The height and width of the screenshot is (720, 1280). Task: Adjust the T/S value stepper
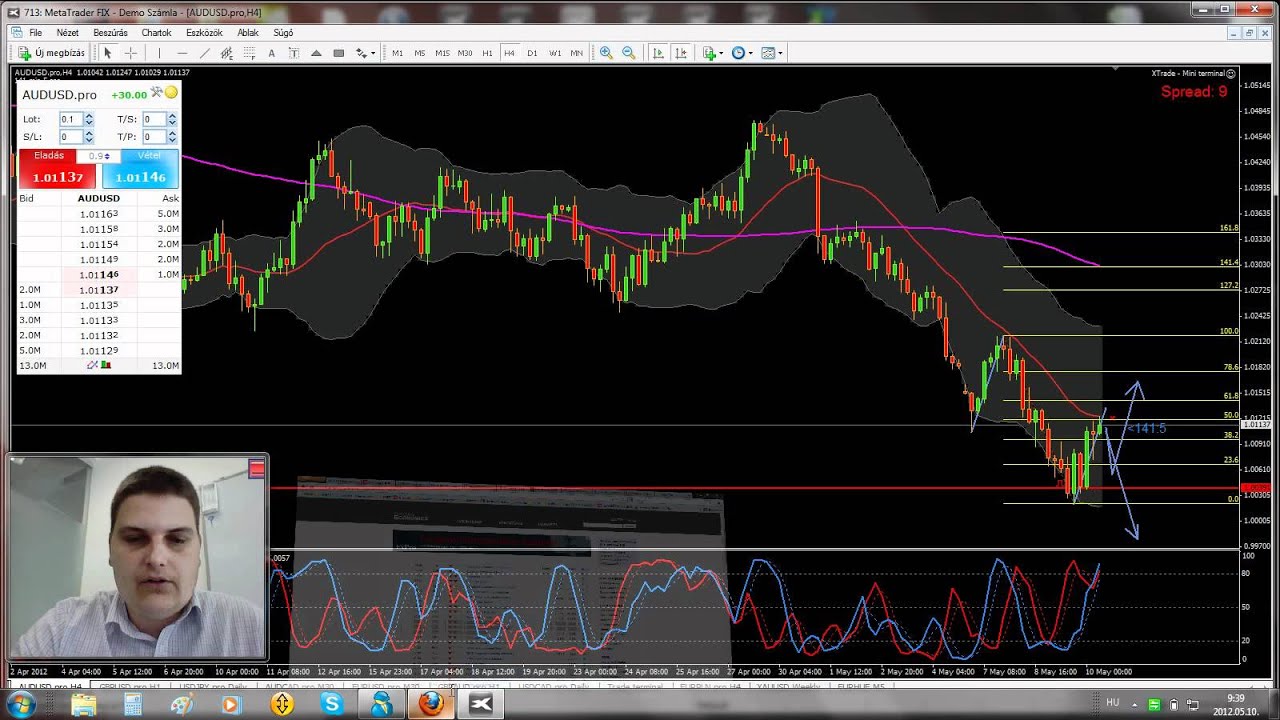[172, 119]
